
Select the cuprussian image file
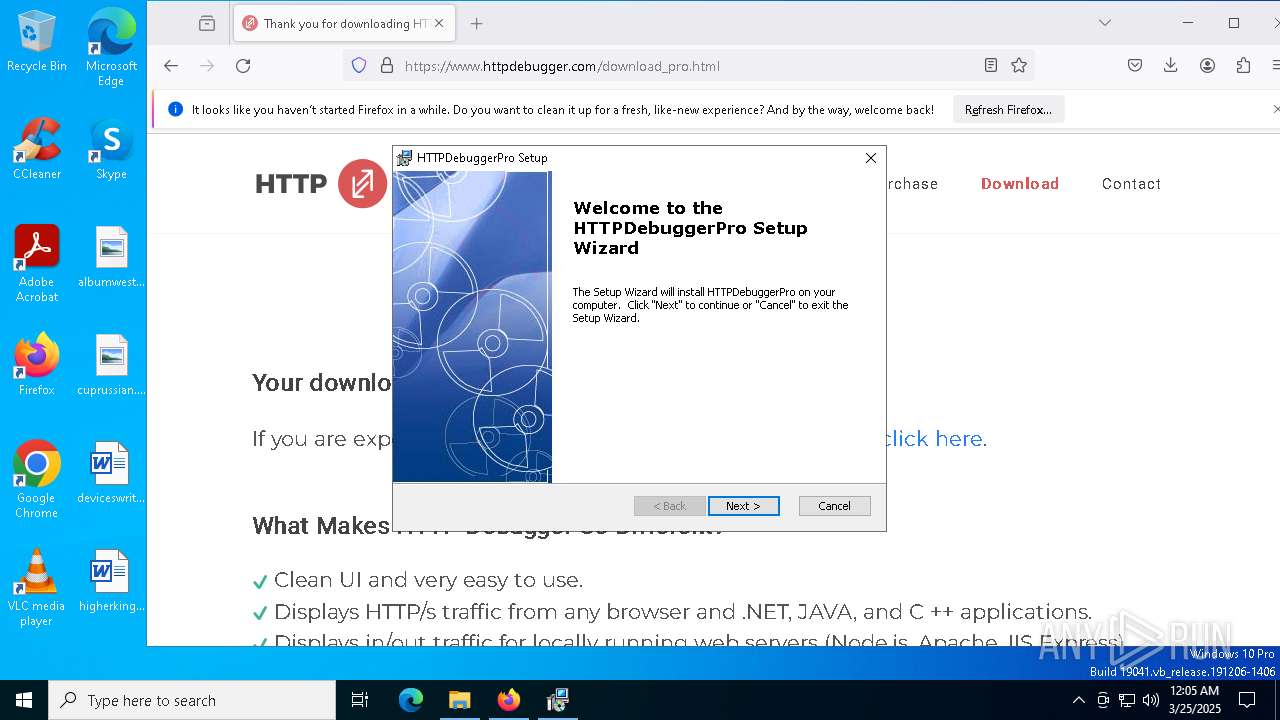(x=111, y=365)
